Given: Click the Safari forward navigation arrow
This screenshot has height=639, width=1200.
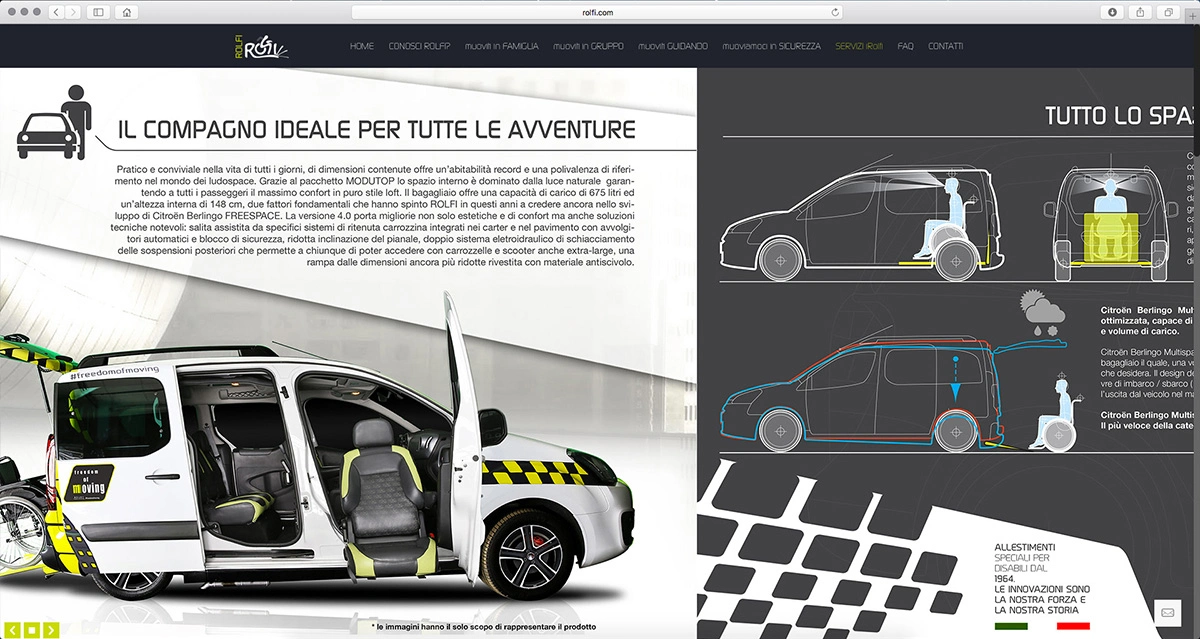Looking at the screenshot, I should [x=74, y=12].
